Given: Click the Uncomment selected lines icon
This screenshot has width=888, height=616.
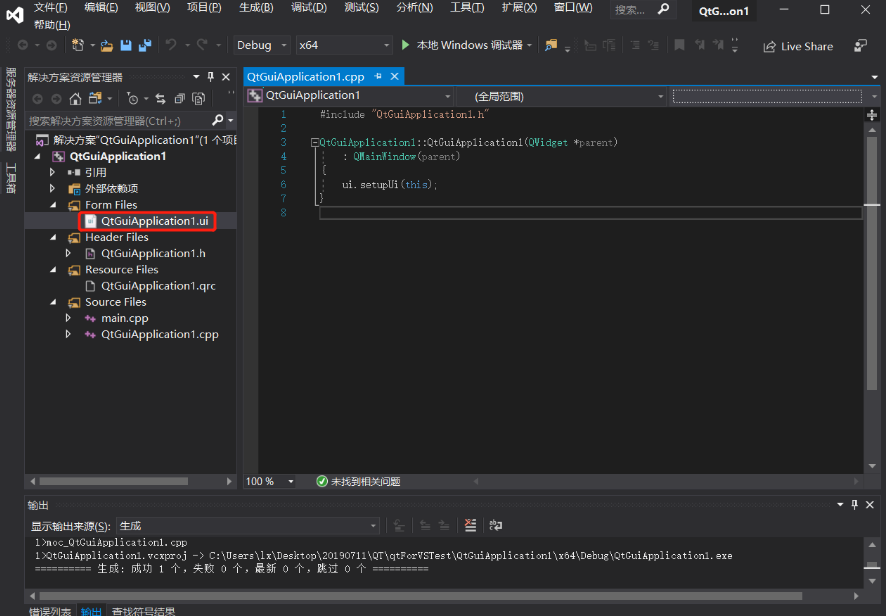Looking at the screenshot, I should tap(654, 45).
